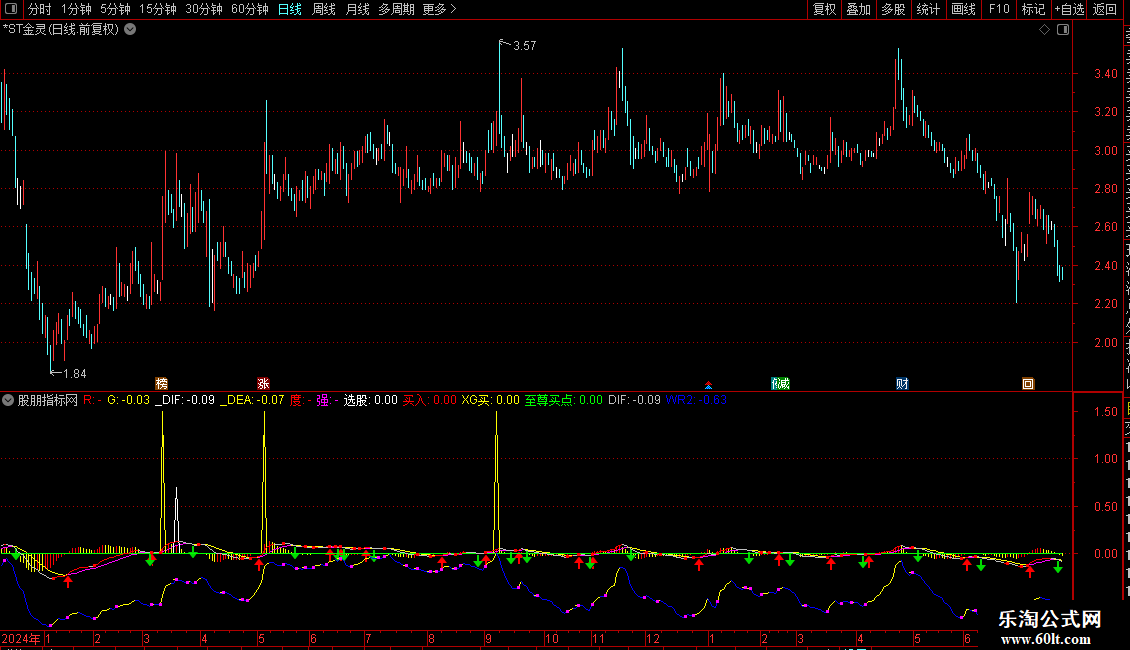Click the 榜 event marker icon

(x=161, y=383)
